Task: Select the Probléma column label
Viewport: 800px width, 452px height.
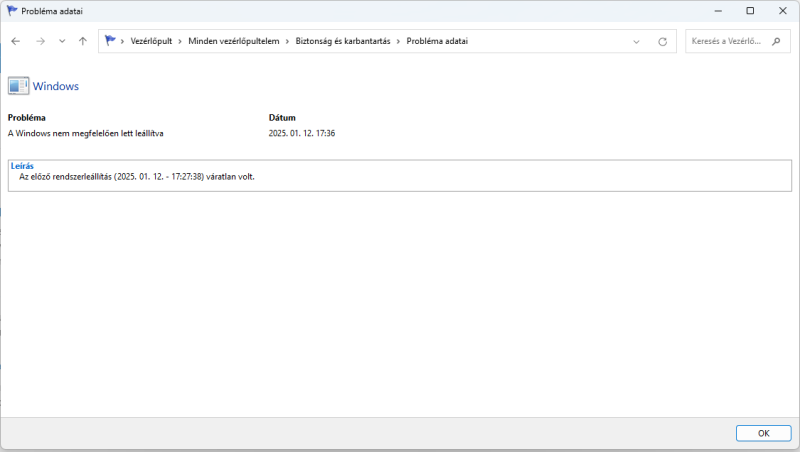Action: [27, 118]
